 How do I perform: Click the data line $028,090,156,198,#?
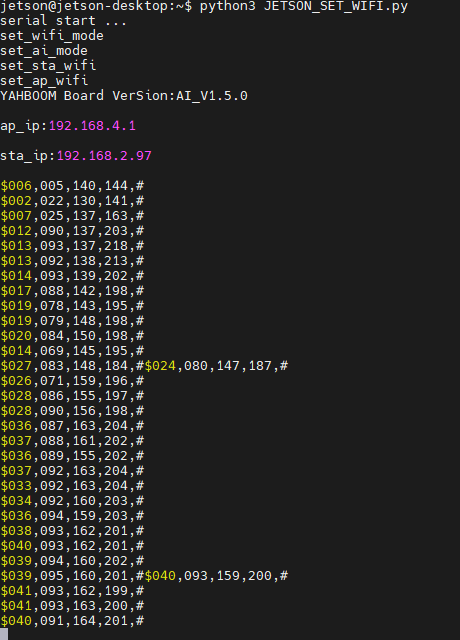(x=72, y=411)
